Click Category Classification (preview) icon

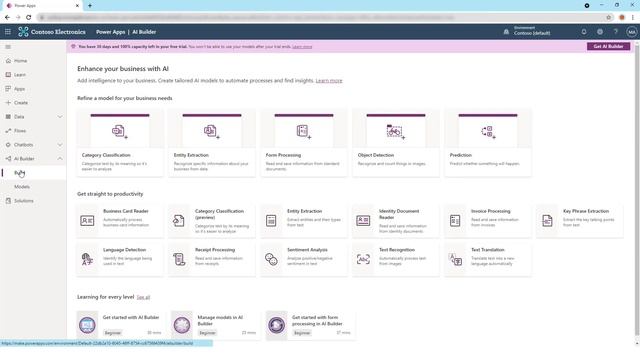(179, 221)
